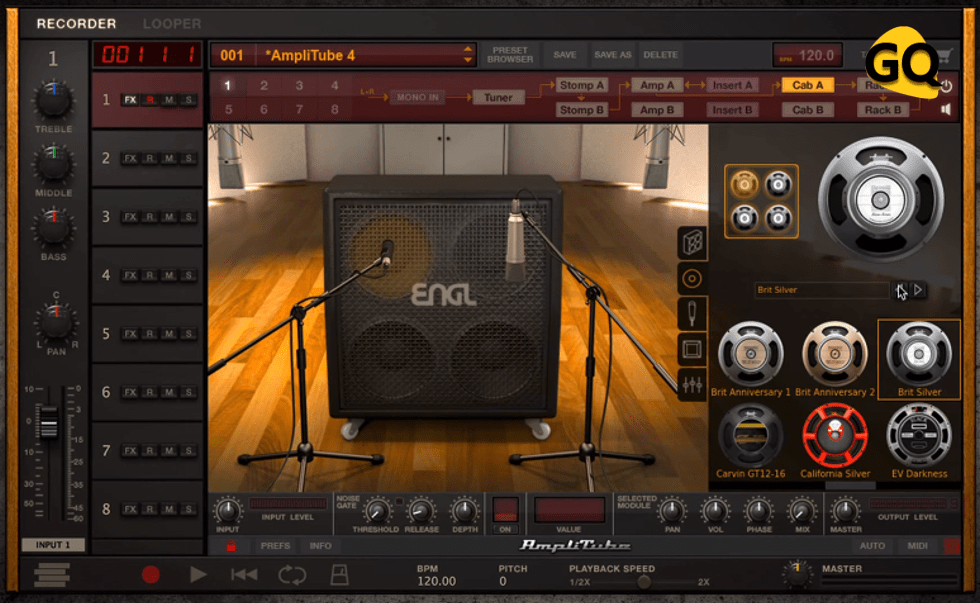Viewport: 980px width, 603px height.
Task: Choose the Brit Anniversary 1 speaker
Action: (x=751, y=359)
